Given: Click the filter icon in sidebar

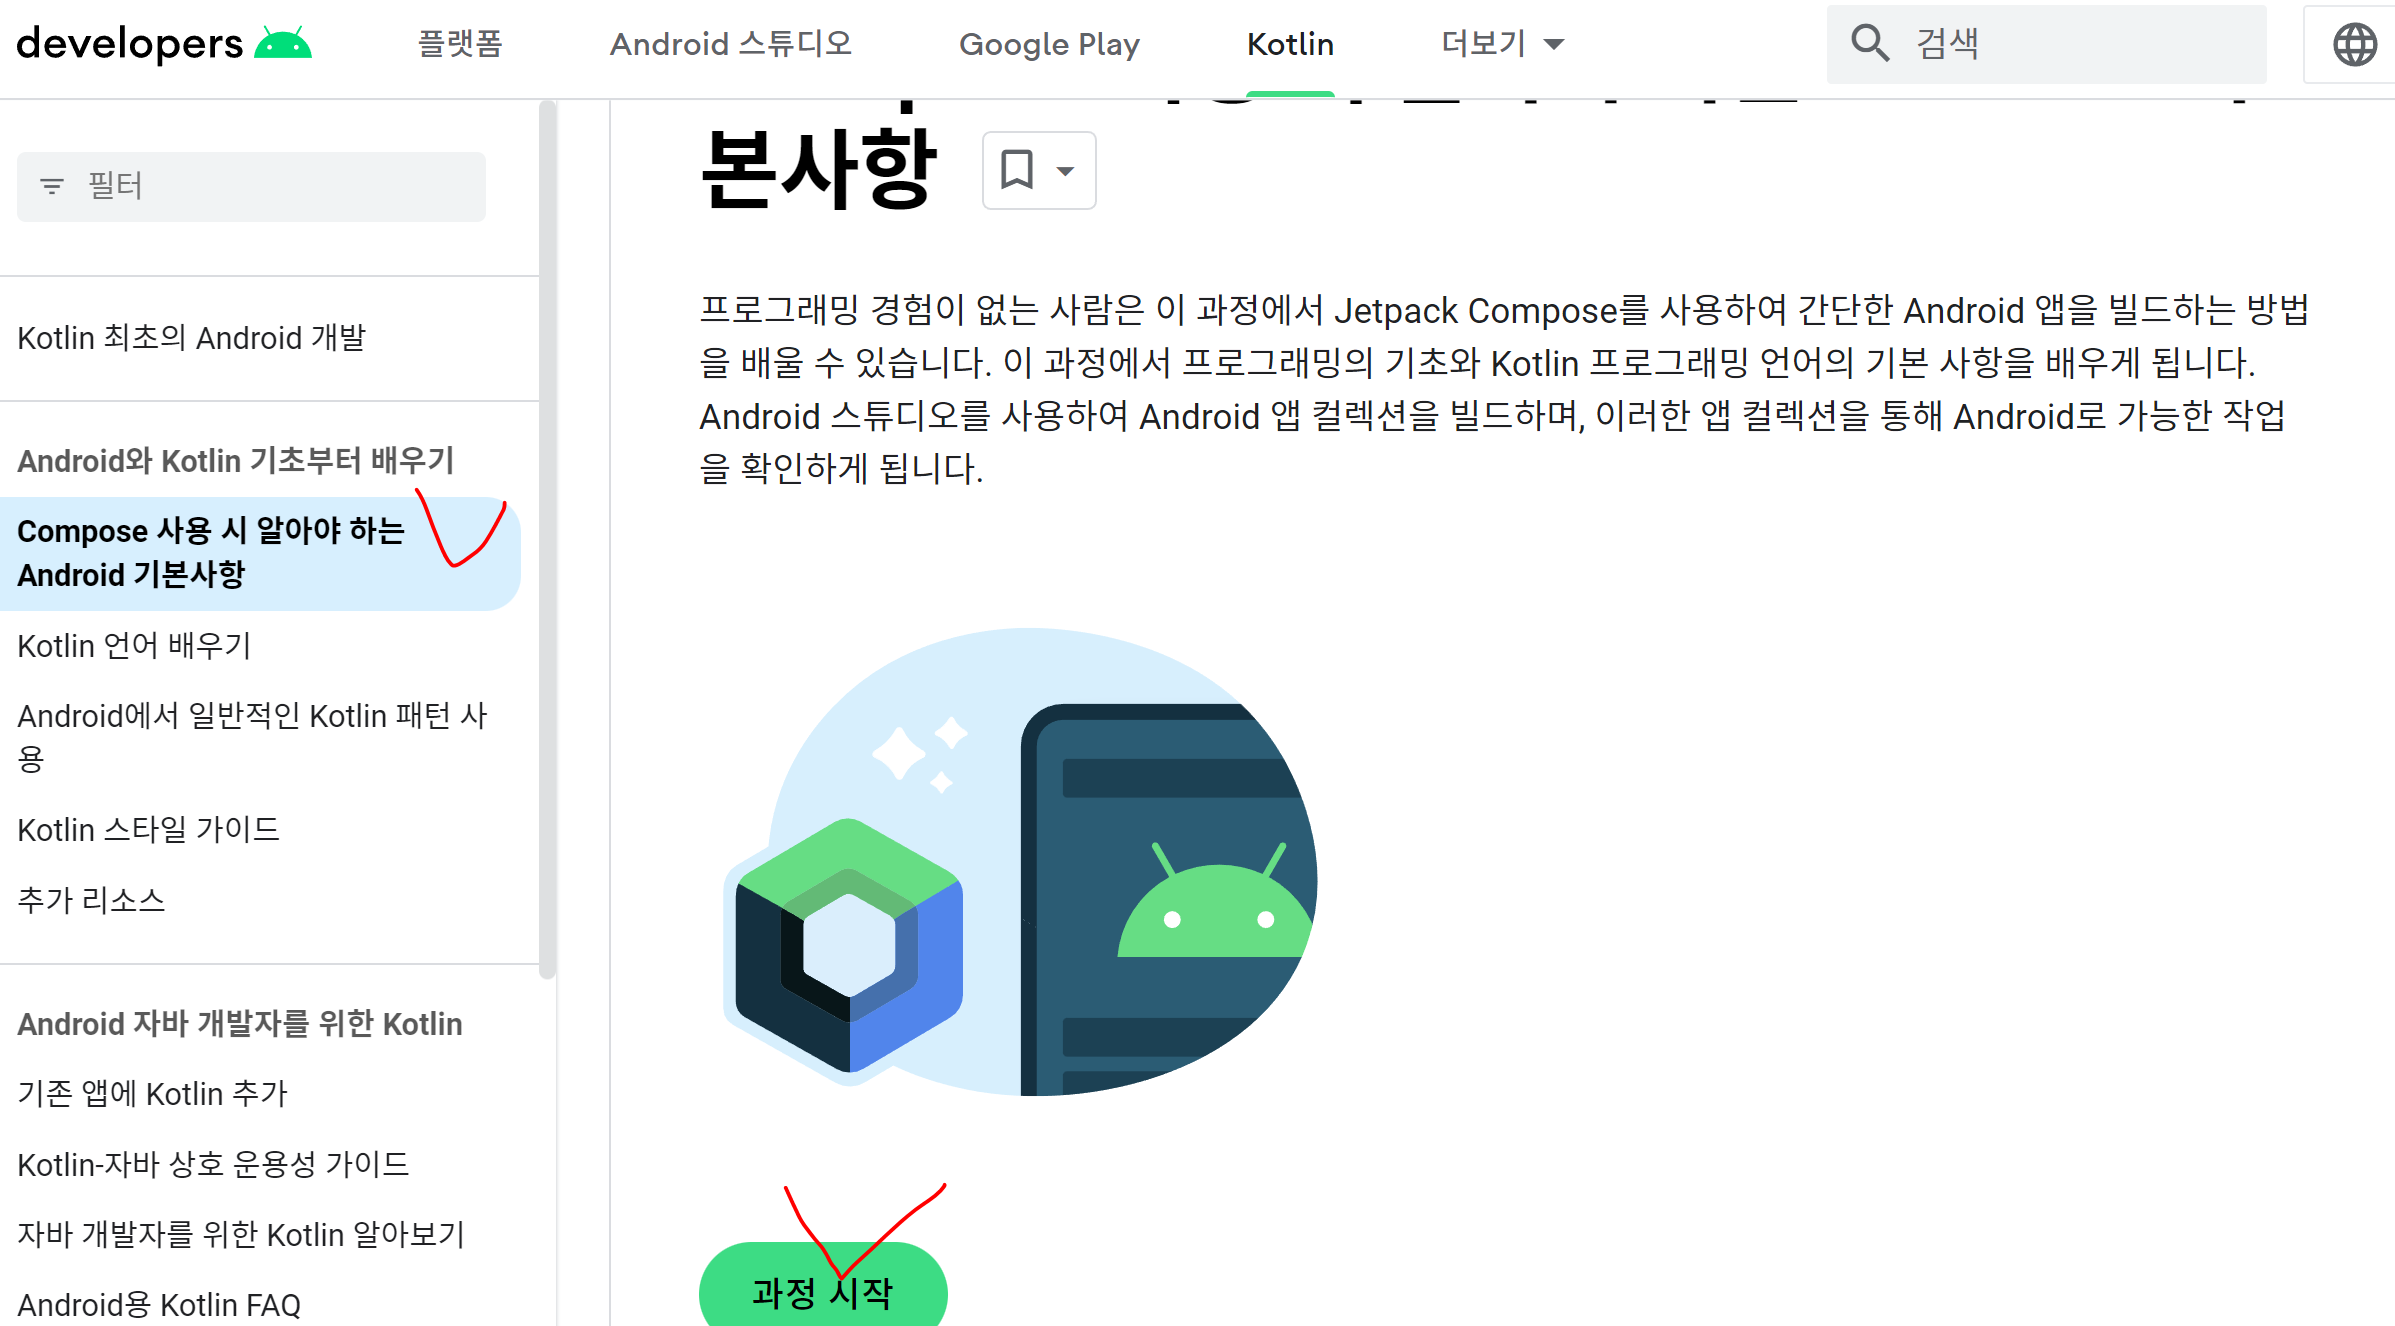Looking at the screenshot, I should point(52,186).
